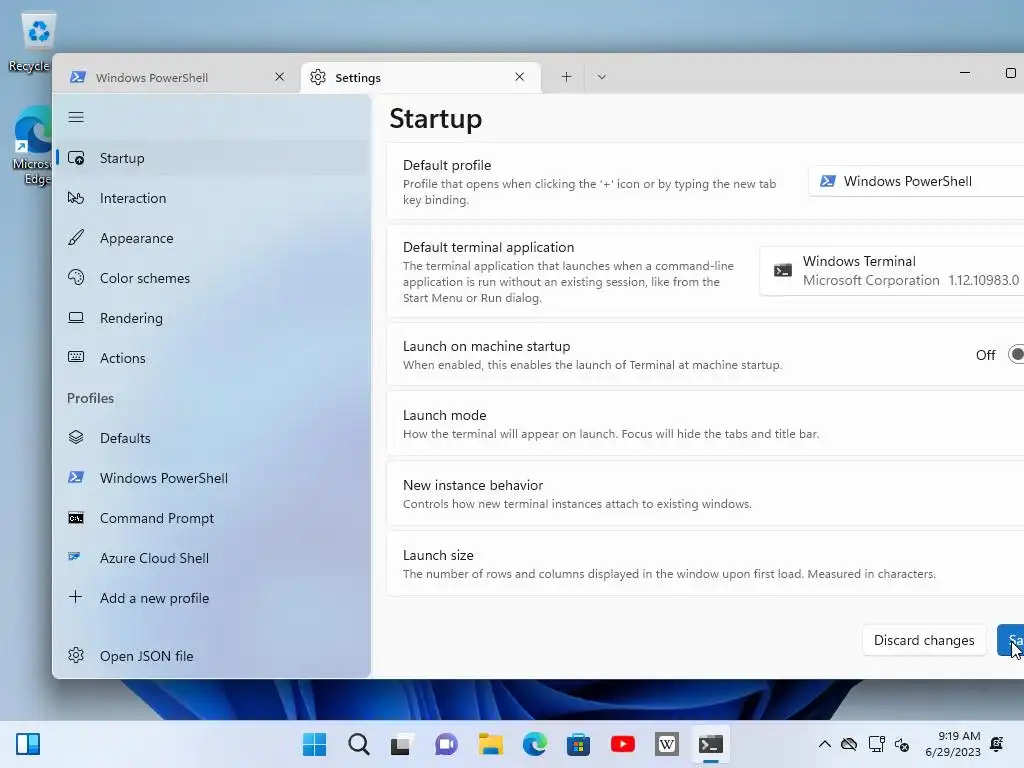Click the Startup icon in sidebar
Image resolution: width=1024 pixels, height=768 pixels.
(76, 158)
